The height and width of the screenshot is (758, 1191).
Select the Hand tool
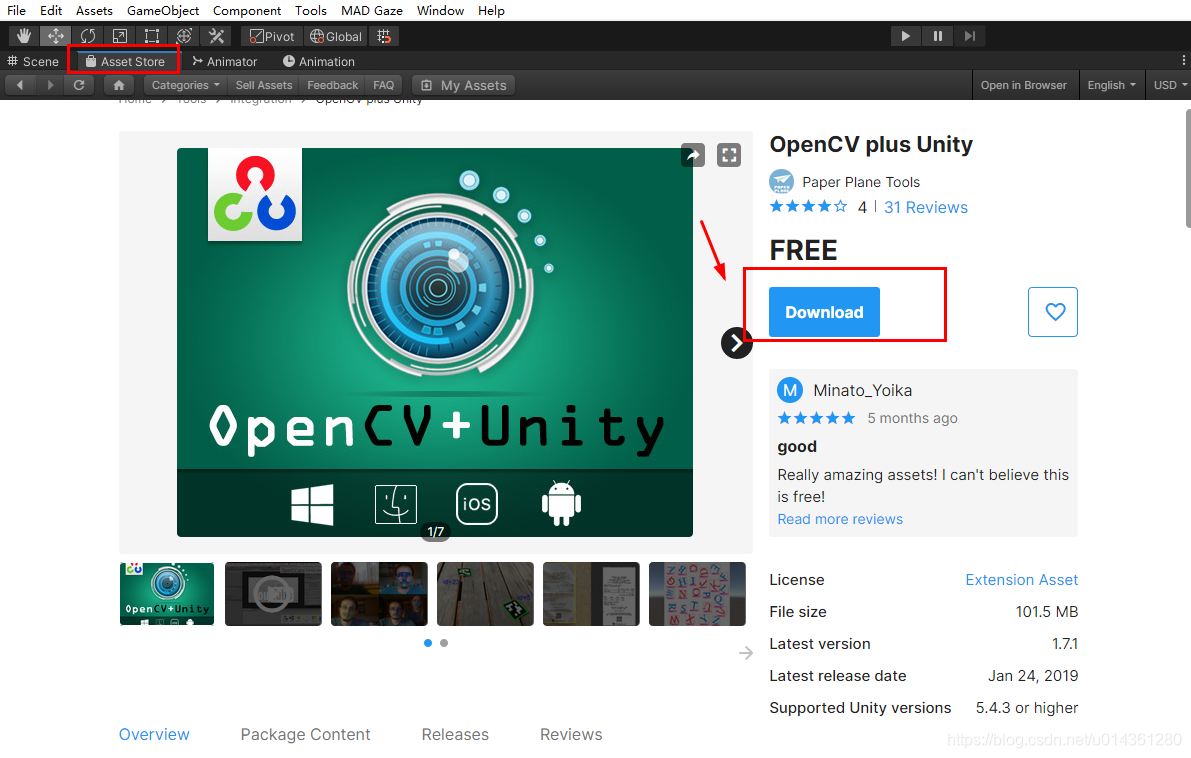click(x=24, y=36)
